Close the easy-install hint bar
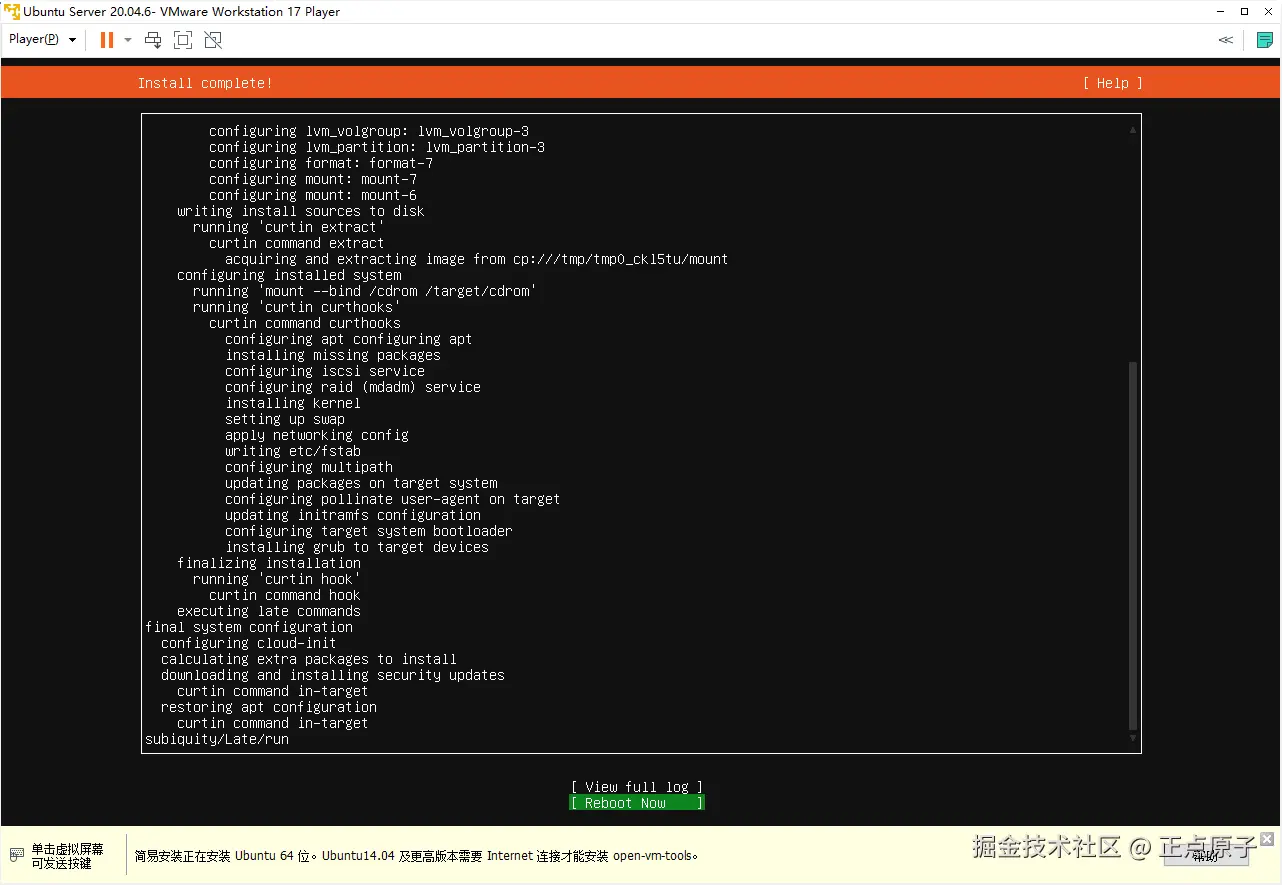Viewport: 1282px width, 885px height. click(1267, 839)
